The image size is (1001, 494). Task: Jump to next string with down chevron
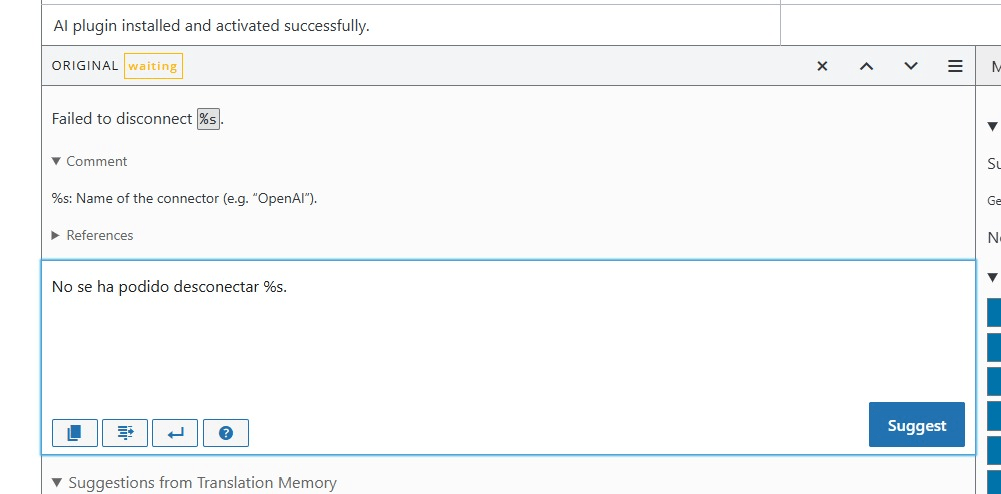[910, 66]
